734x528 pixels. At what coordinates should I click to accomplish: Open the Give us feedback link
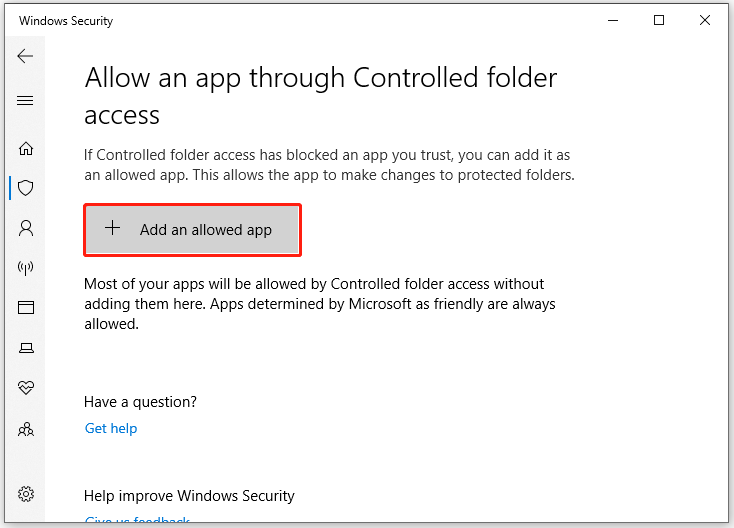(137, 519)
